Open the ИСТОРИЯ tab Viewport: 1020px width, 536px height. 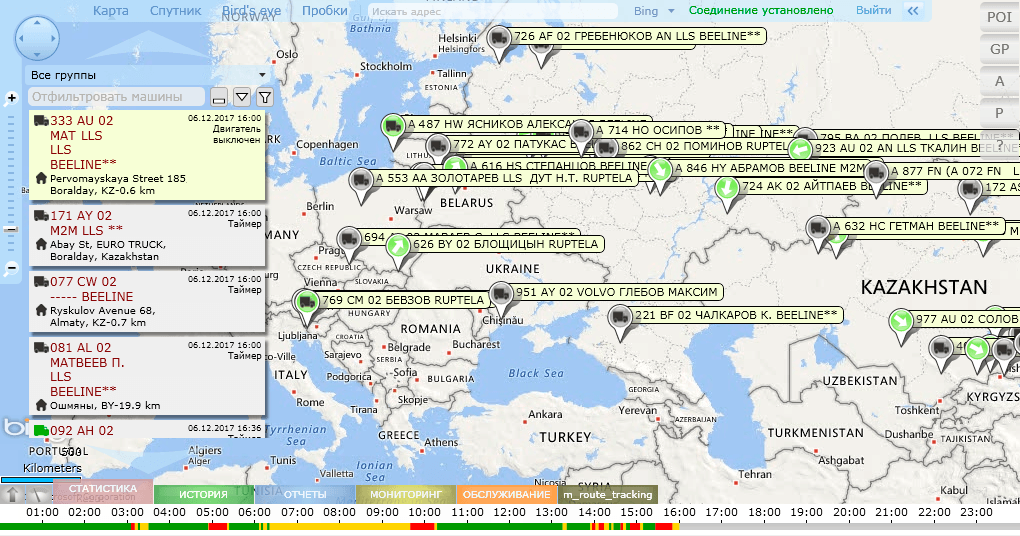(203, 494)
